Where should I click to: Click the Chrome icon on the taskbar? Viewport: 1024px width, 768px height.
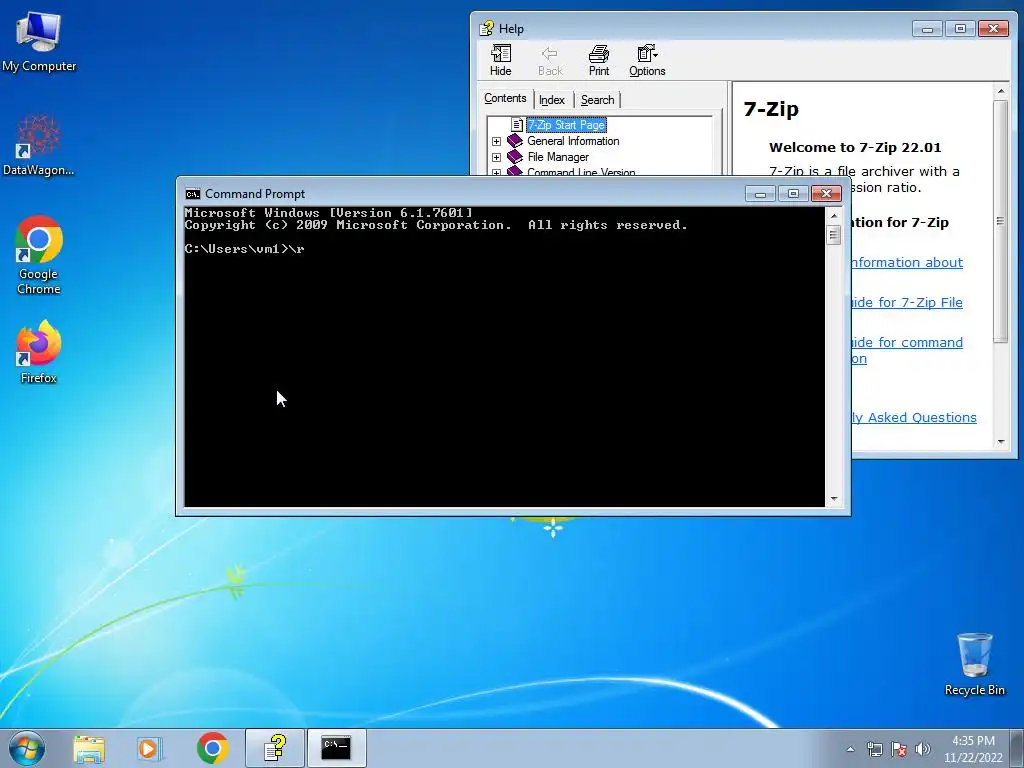coord(212,748)
